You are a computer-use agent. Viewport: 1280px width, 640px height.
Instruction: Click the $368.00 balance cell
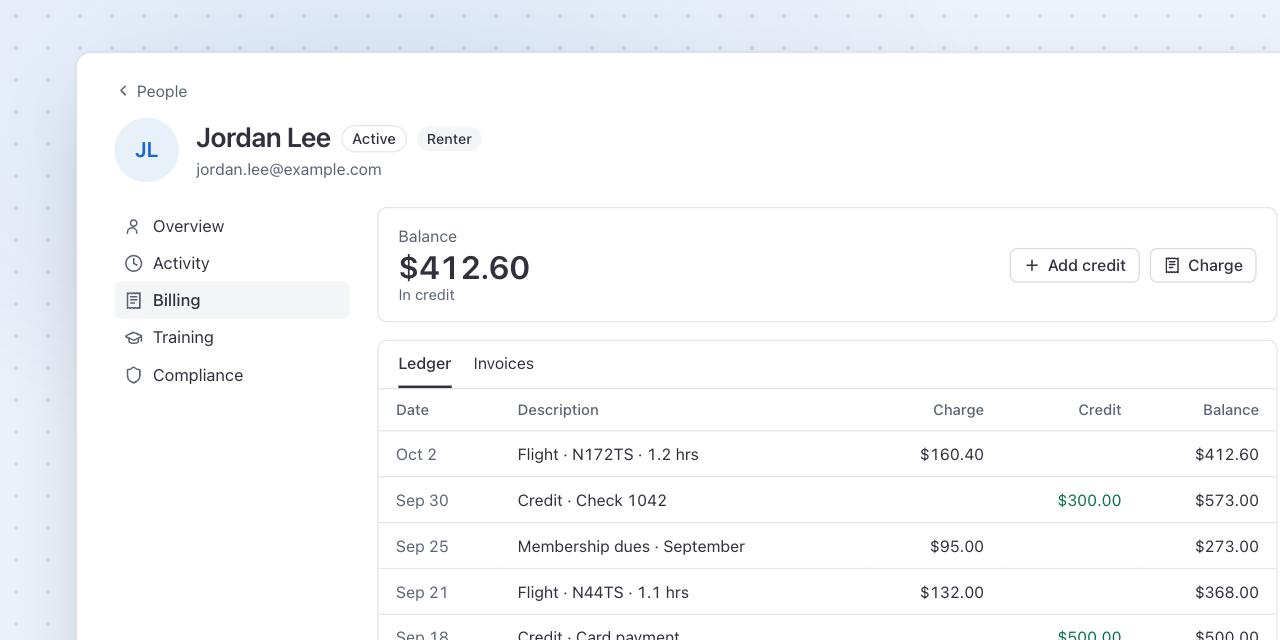(x=1227, y=593)
